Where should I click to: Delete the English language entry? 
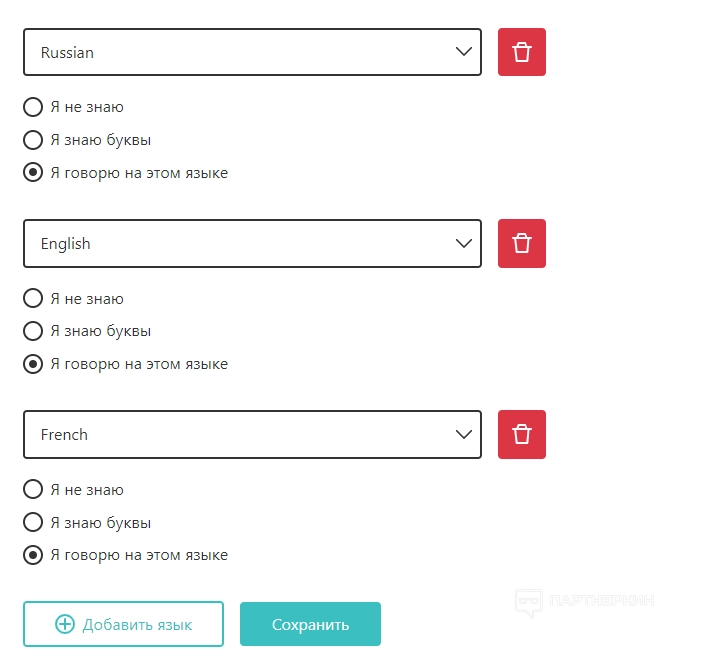pos(522,243)
